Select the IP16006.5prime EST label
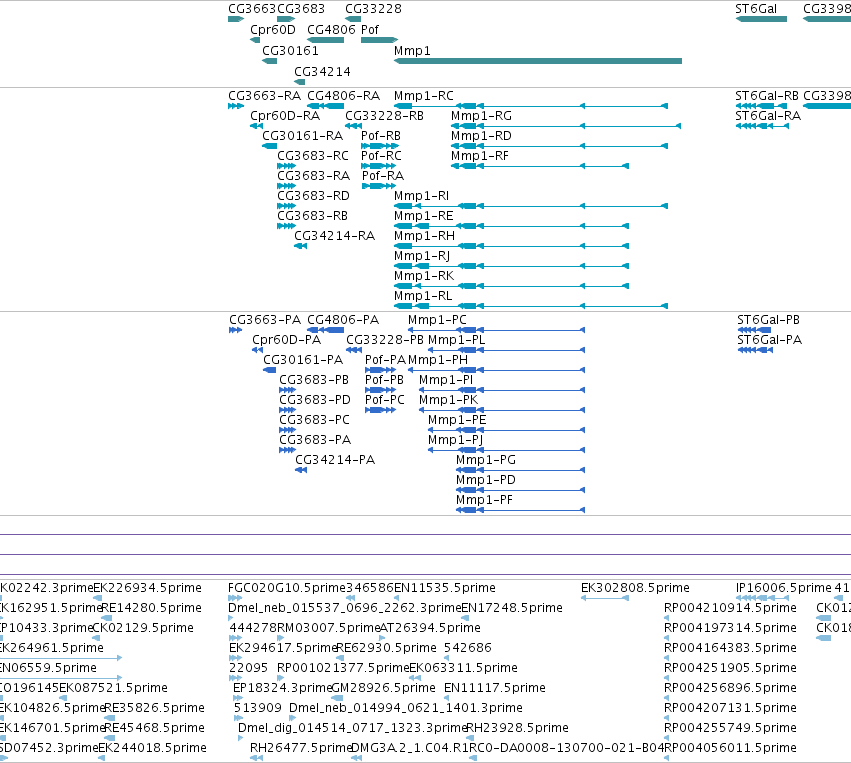Screen dimensions: 851x763 (784, 588)
